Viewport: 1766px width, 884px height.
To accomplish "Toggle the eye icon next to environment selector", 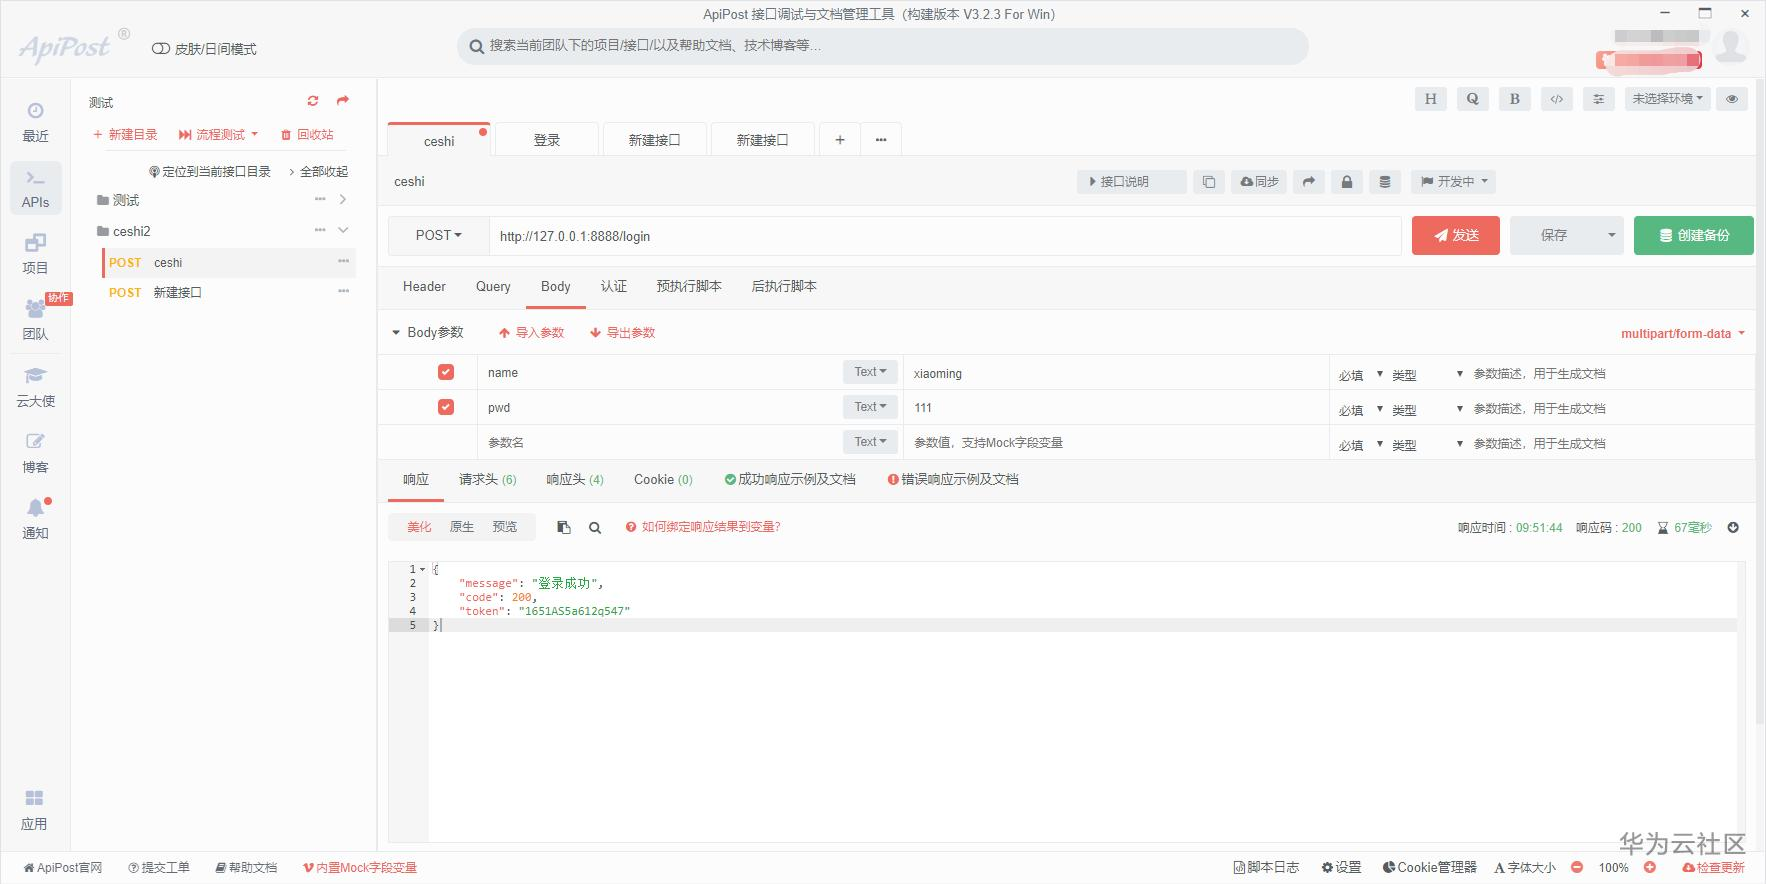I will click(1732, 99).
